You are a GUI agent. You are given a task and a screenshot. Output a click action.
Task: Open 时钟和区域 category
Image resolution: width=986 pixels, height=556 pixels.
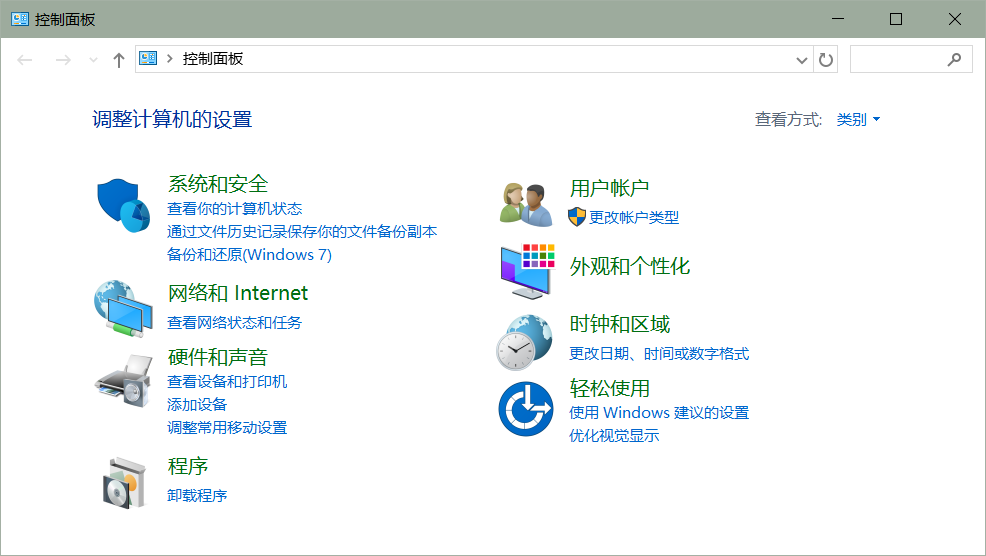tap(619, 324)
